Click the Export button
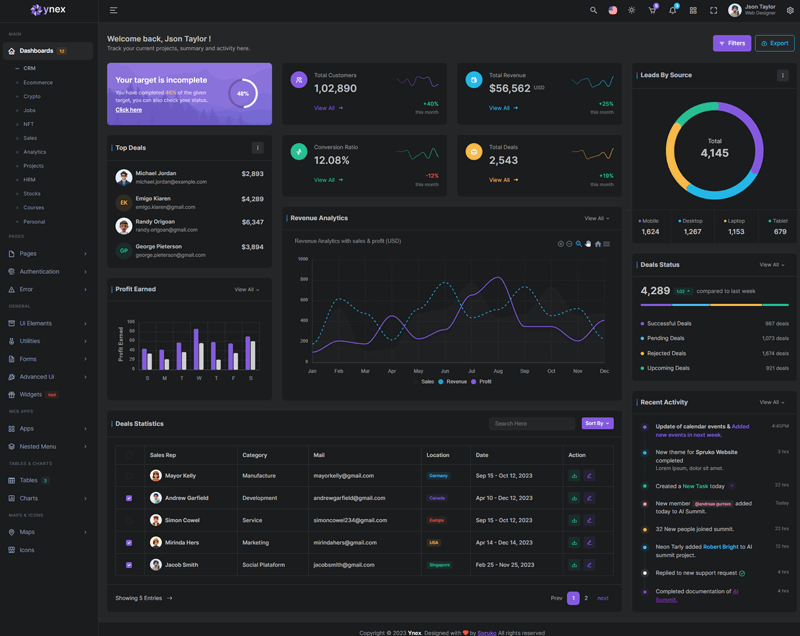The height and width of the screenshot is (636, 800). click(775, 43)
